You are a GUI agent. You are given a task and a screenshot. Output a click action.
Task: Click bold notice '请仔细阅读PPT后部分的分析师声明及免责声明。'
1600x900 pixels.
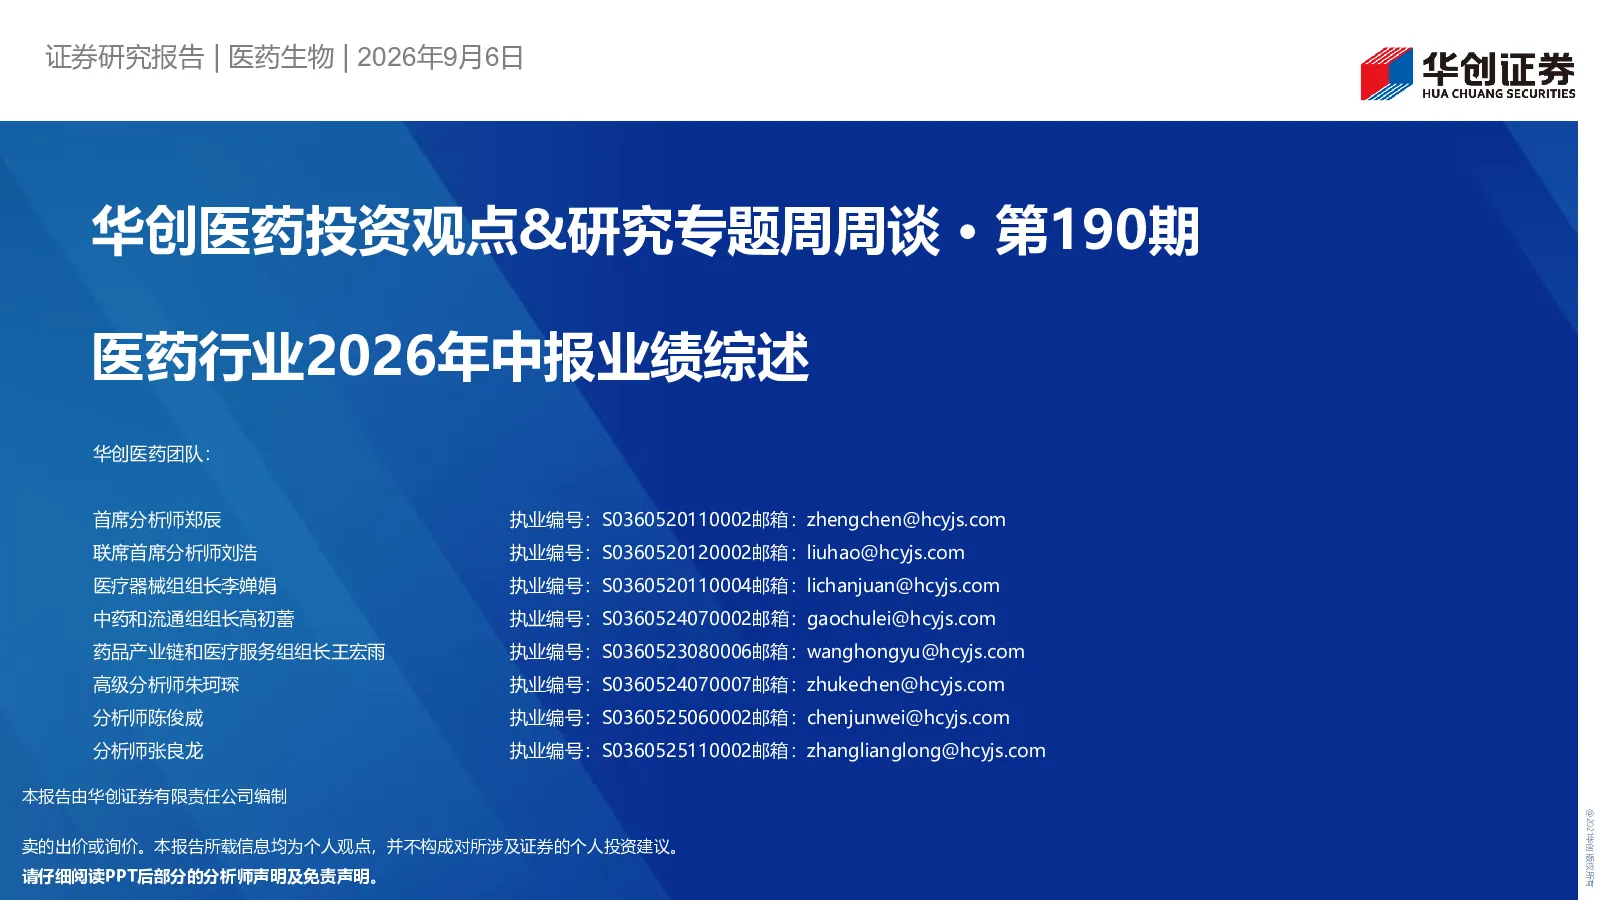(202, 877)
